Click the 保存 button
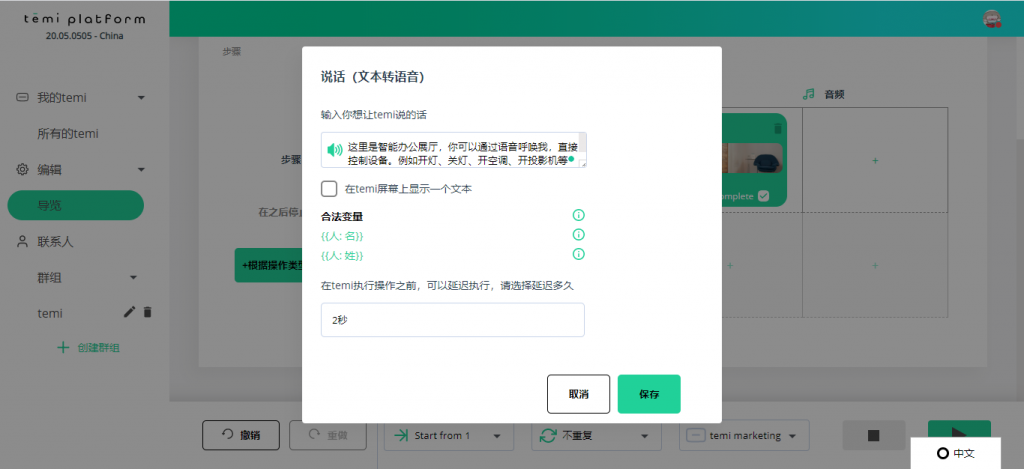The height and width of the screenshot is (469, 1024). 649,394
